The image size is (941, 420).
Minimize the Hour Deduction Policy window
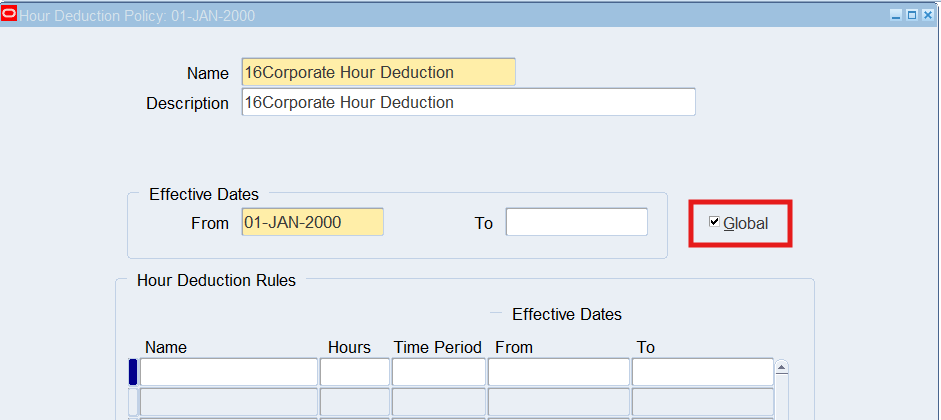pyautogui.click(x=896, y=15)
